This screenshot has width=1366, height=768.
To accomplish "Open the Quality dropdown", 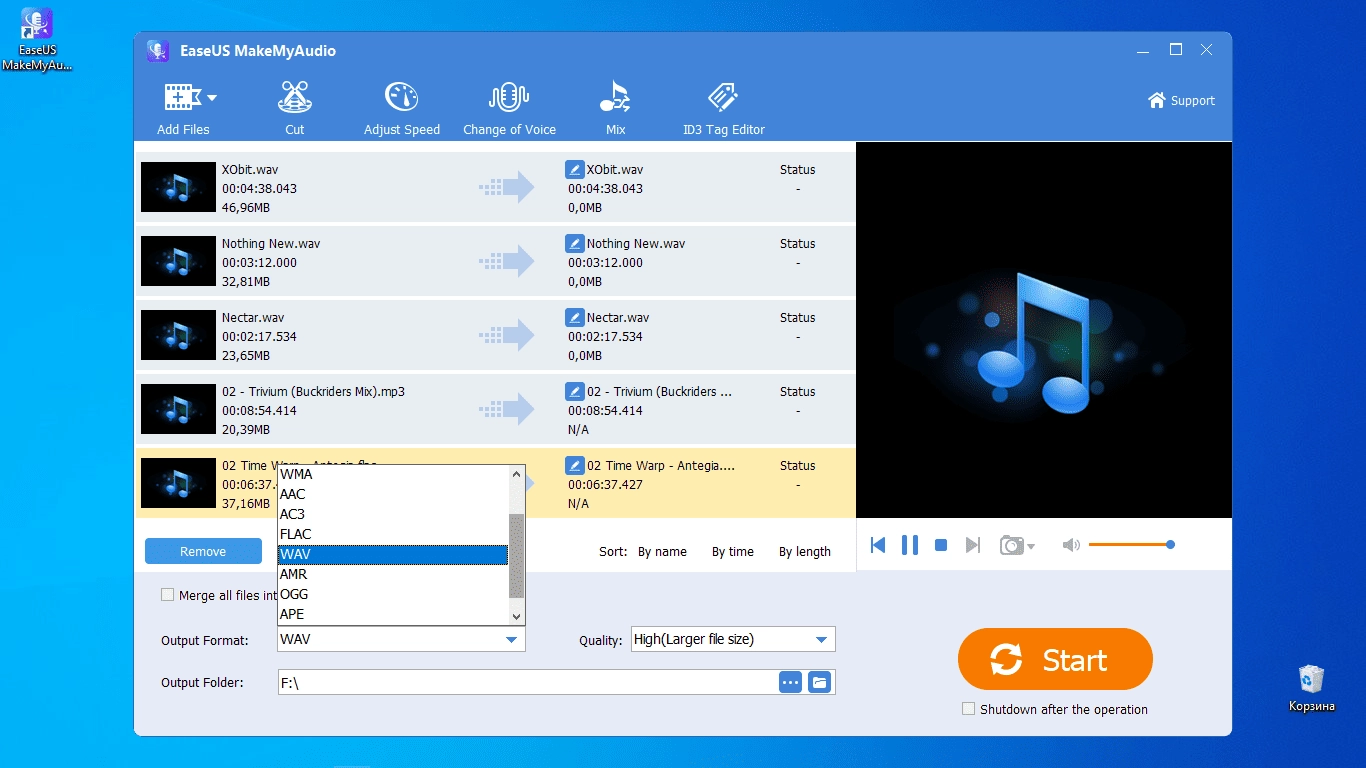I will [733, 639].
